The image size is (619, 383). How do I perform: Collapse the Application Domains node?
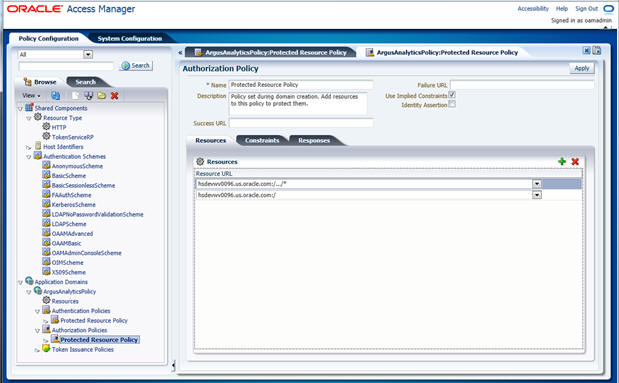tap(20, 282)
